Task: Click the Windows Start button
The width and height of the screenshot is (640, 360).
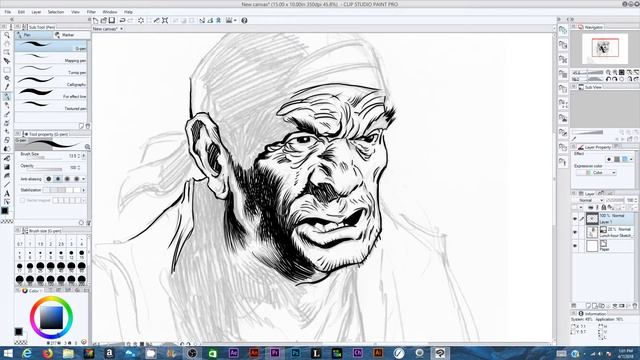Action: tap(8, 353)
